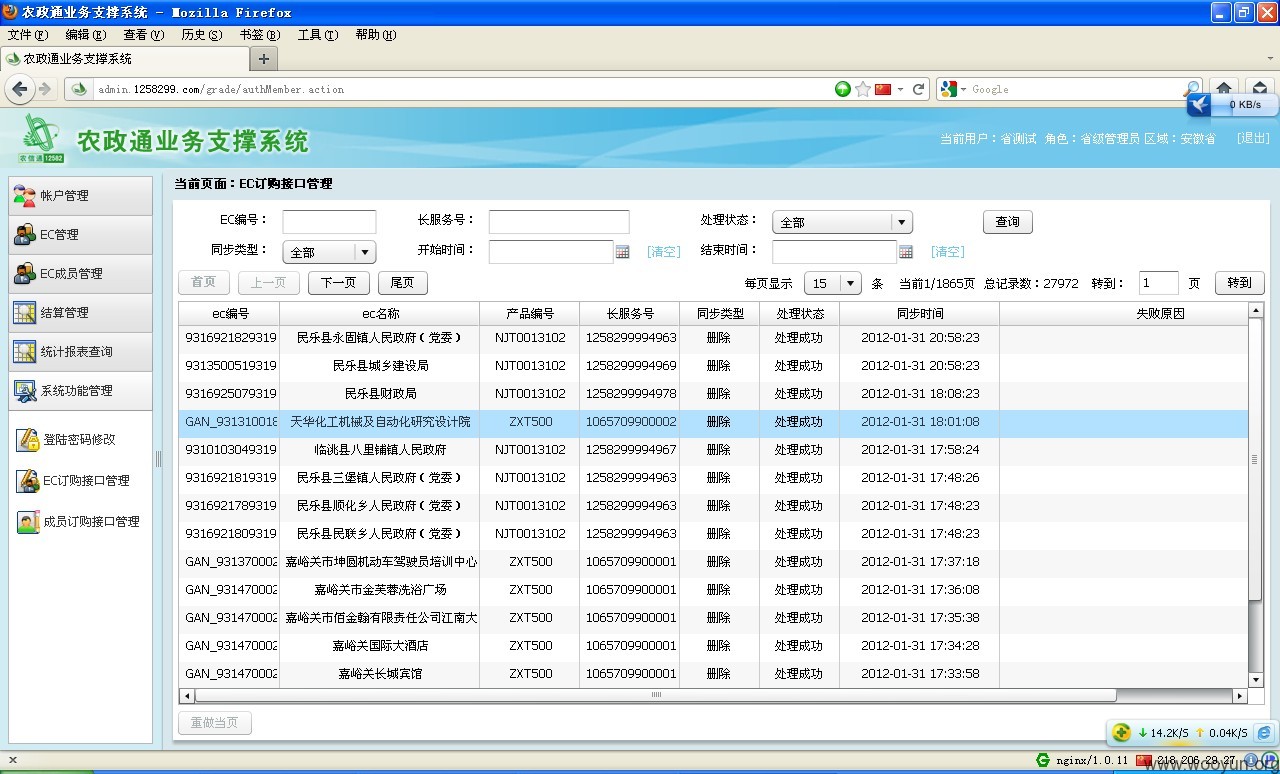The image size is (1280, 774).
Task: Open the 编辑 menu
Action: [85, 35]
